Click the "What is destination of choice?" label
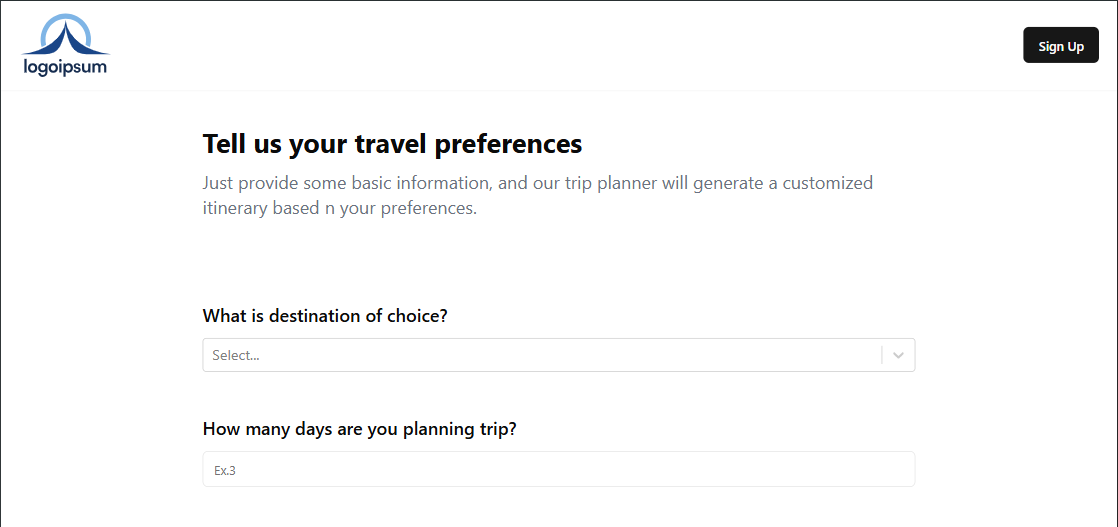This screenshot has height=527, width=1118. click(324, 316)
